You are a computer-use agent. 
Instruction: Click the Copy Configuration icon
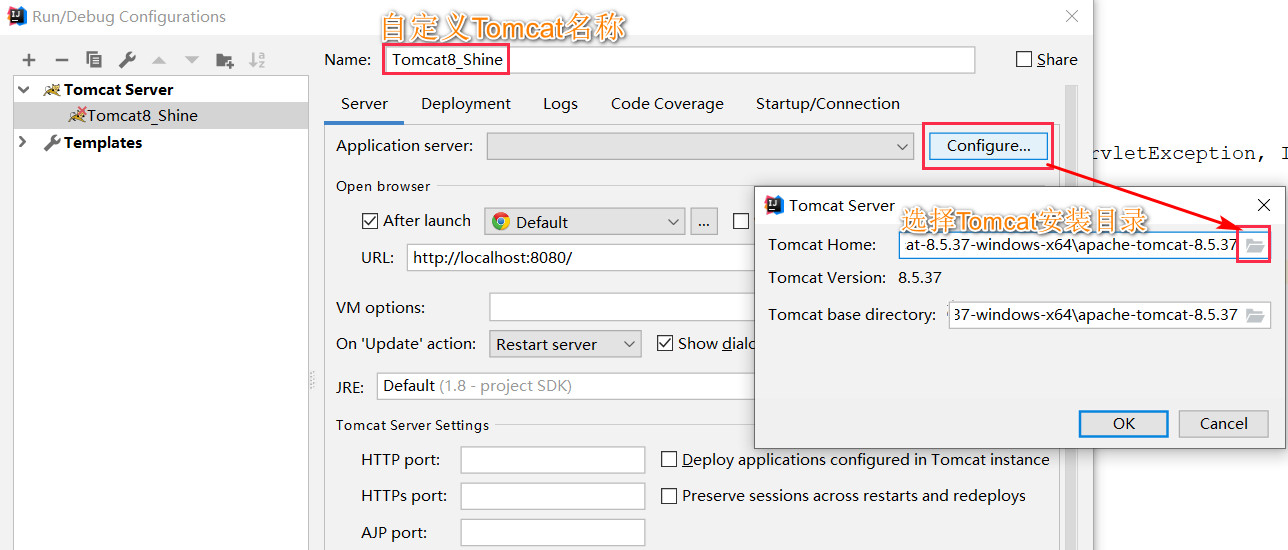94,60
